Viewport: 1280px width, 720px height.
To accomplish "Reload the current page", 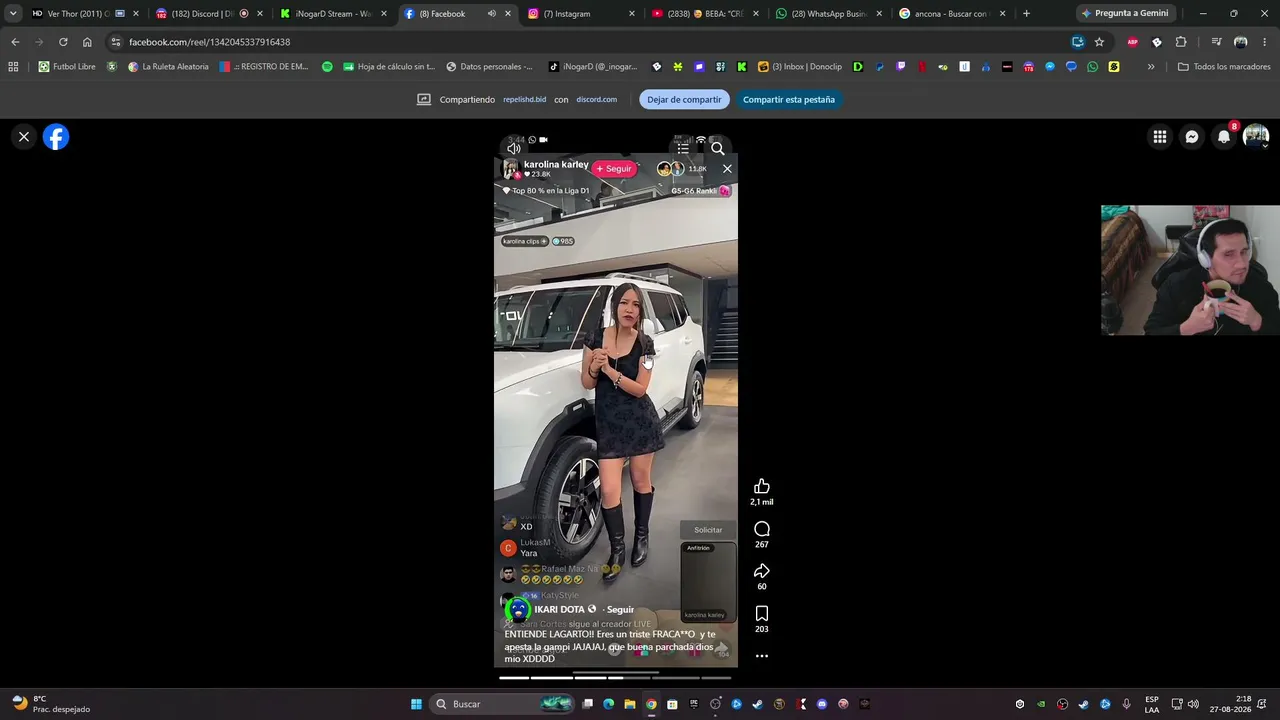I will pyautogui.click(x=63, y=42).
